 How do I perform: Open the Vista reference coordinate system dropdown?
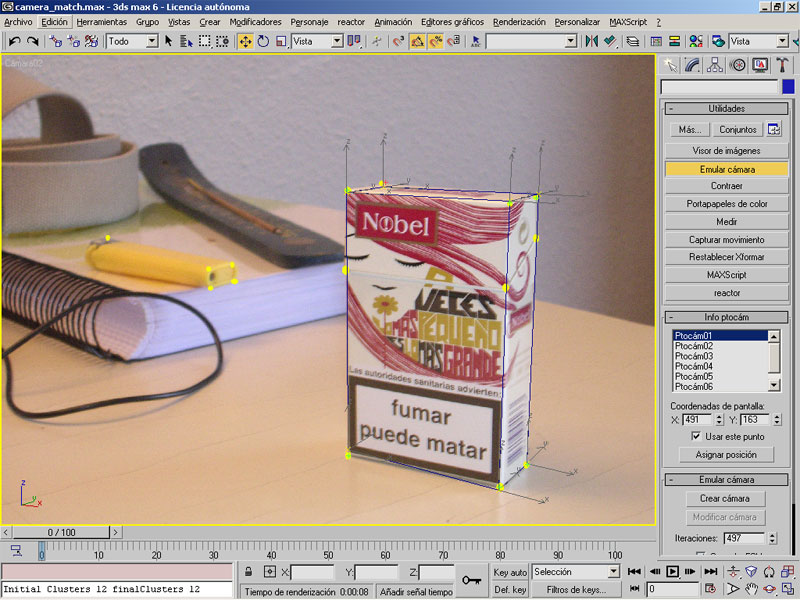337,41
